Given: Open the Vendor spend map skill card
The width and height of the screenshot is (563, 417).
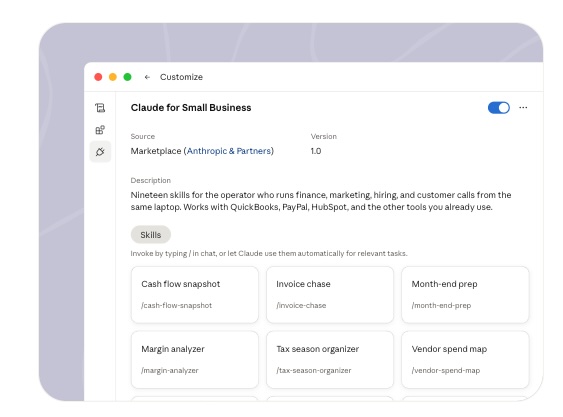Looking at the screenshot, I should (x=465, y=360).
